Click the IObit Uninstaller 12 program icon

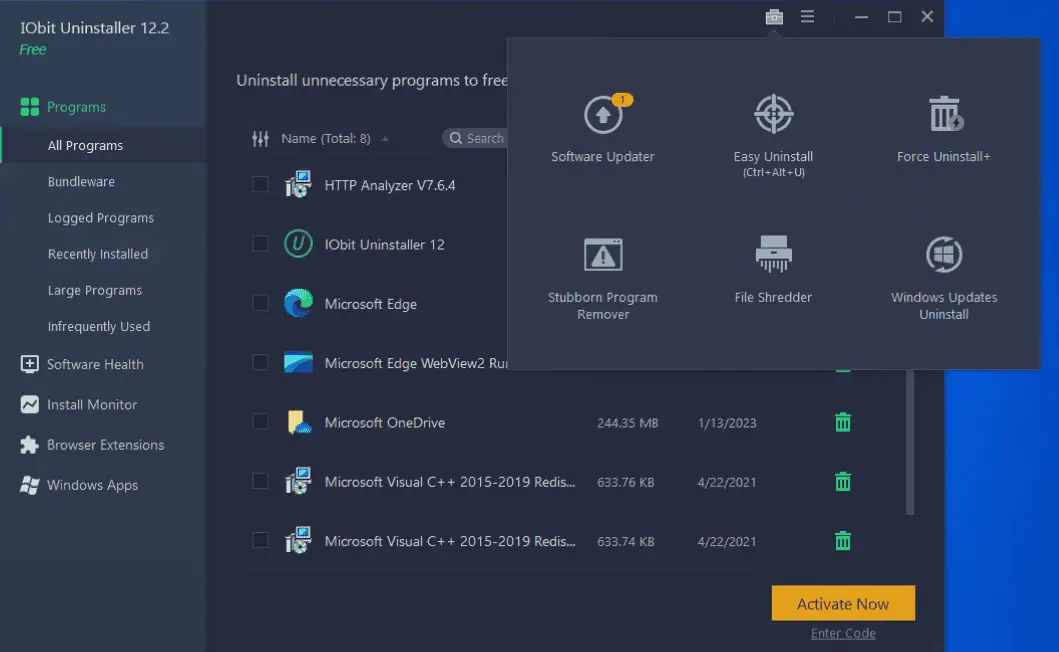click(298, 244)
